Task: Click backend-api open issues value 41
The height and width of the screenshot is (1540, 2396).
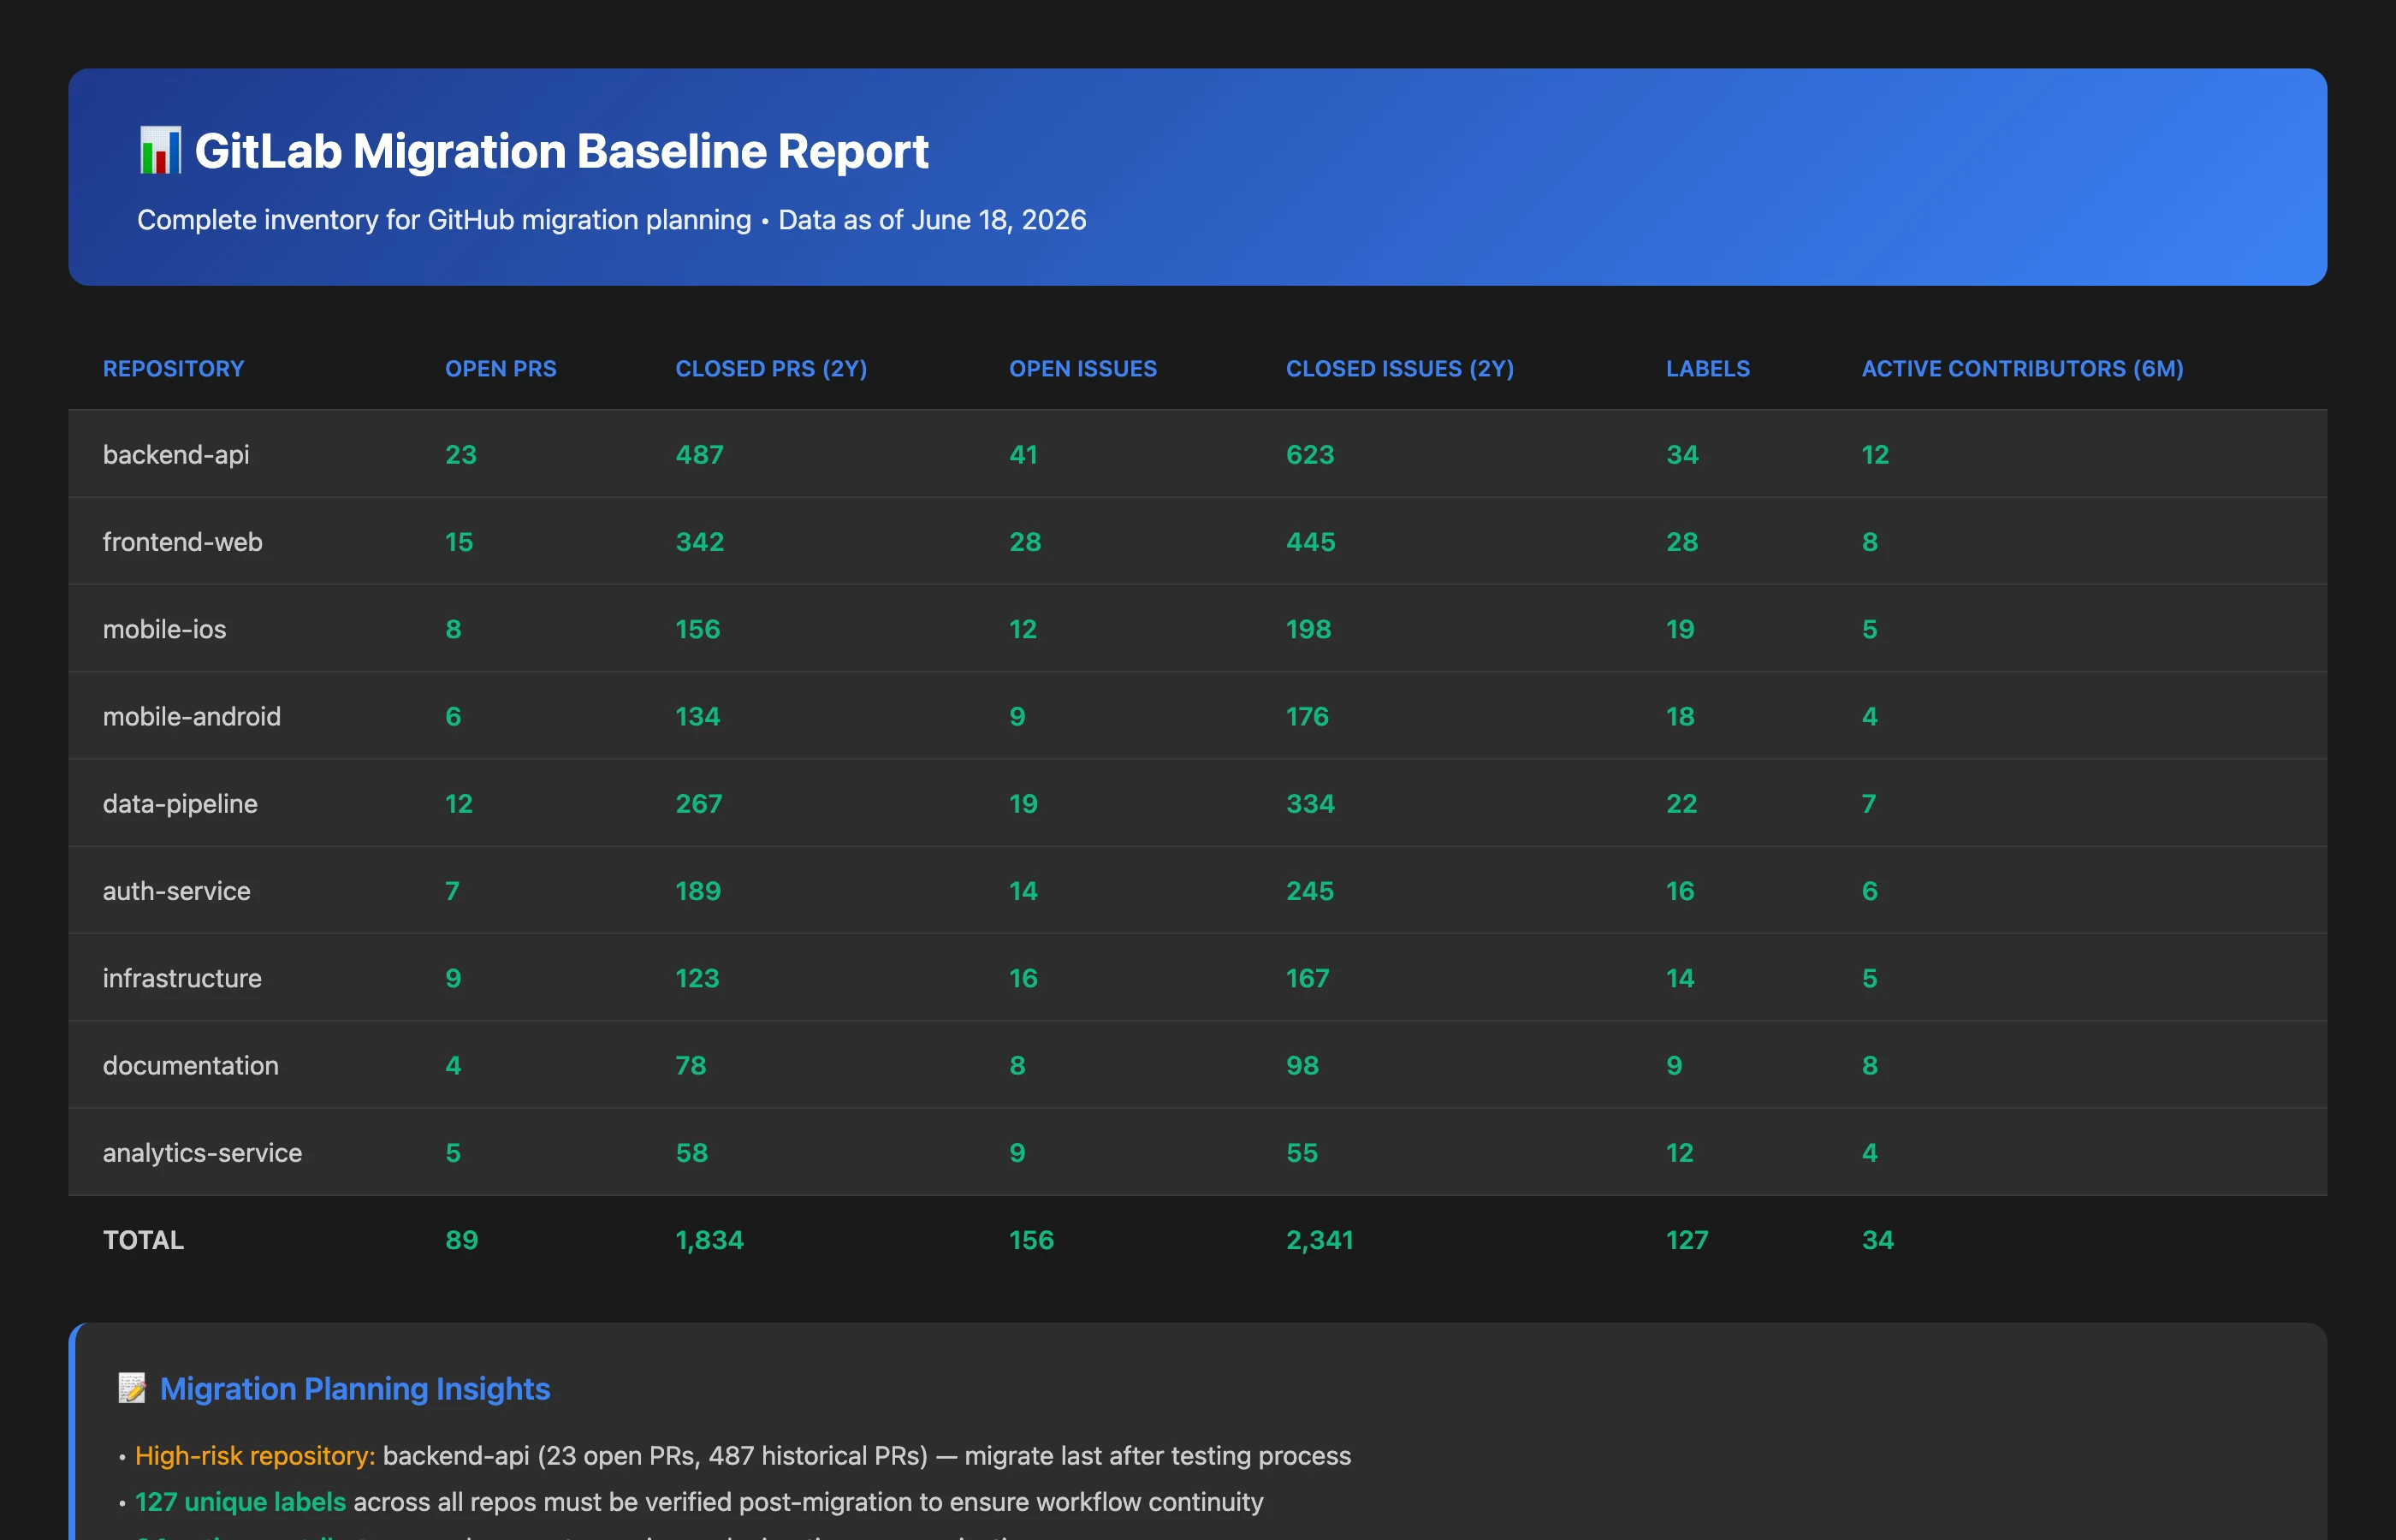Action: tap(1023, 455)
